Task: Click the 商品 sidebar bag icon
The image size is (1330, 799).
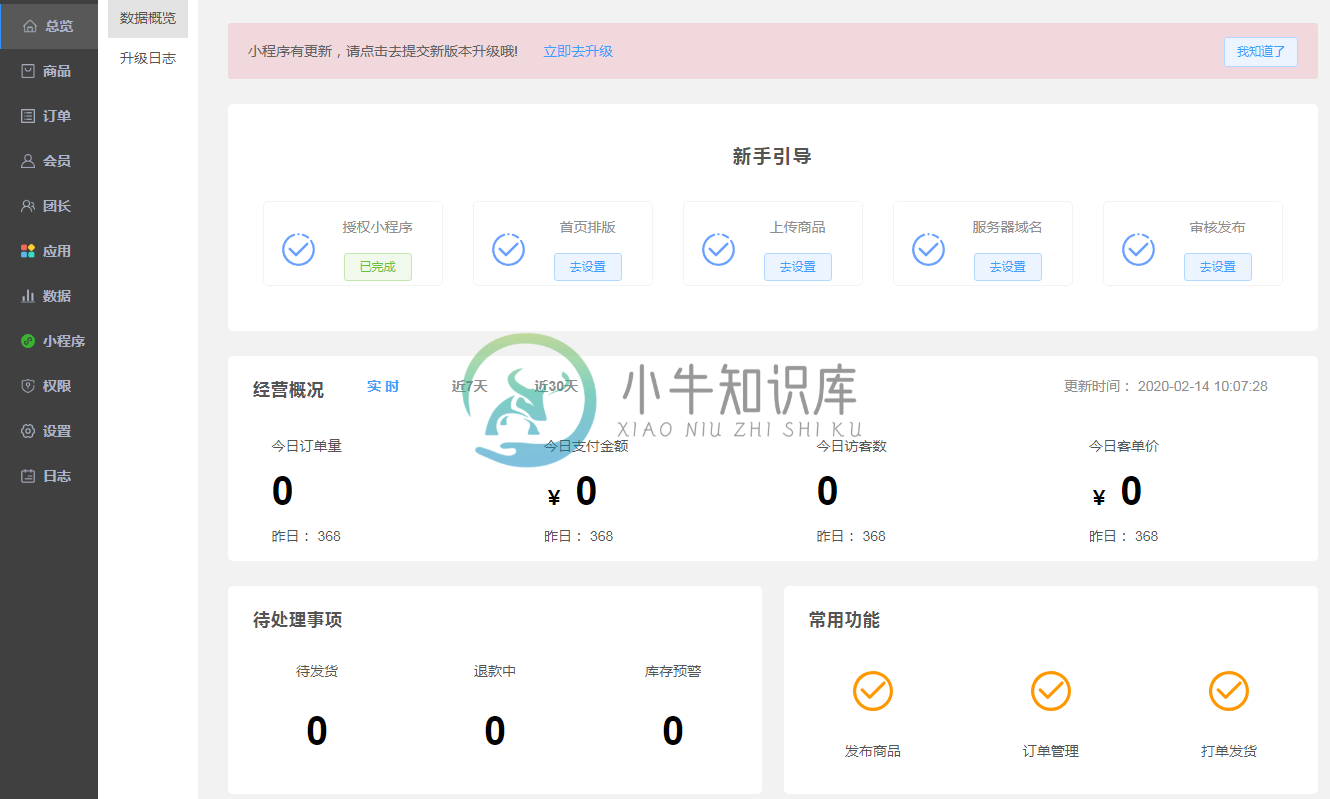Action: [x=28, y=71]
